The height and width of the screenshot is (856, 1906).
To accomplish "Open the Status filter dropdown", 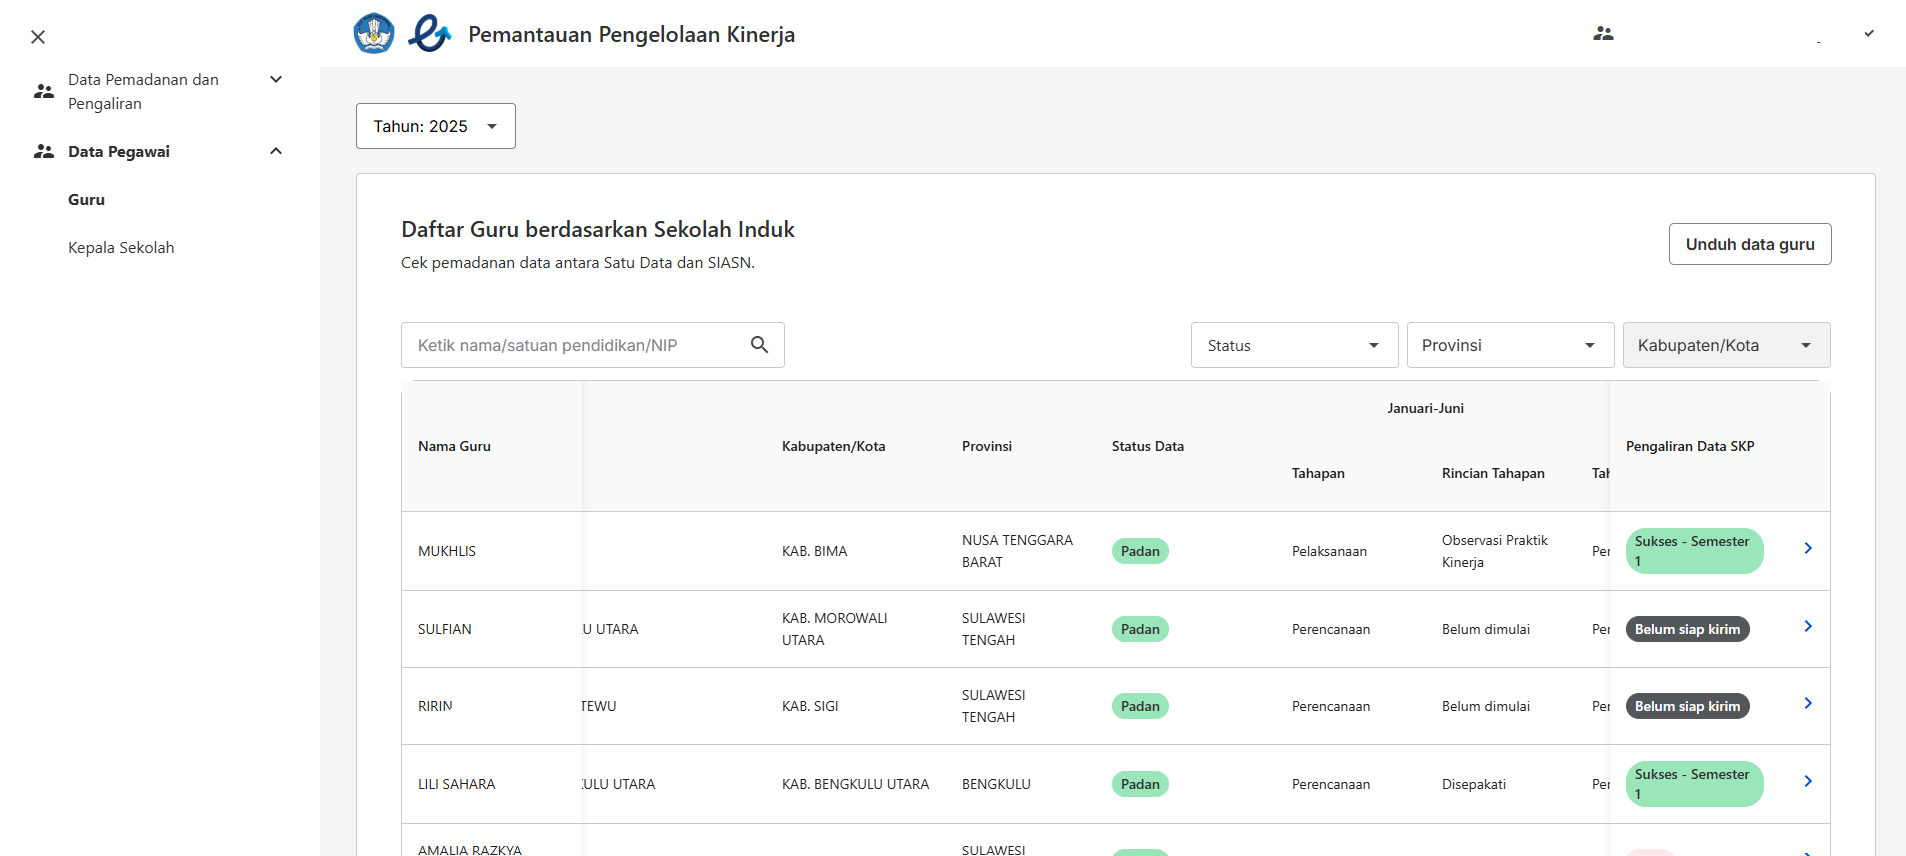I will (1294, 345).
